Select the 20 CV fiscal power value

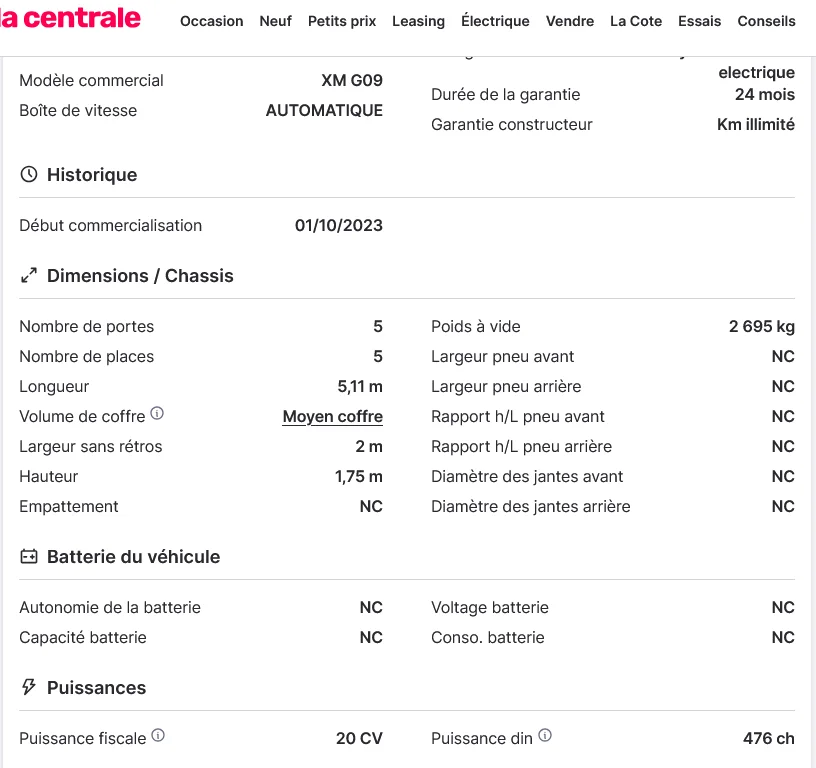pos(359,739)
